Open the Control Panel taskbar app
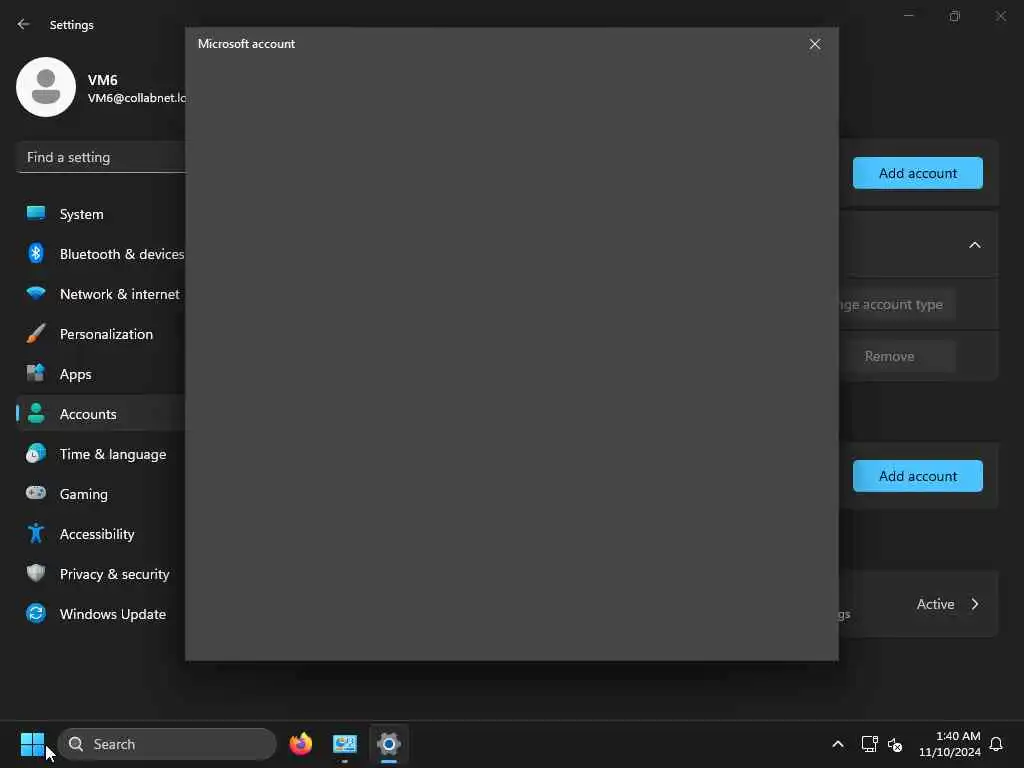 345,744
